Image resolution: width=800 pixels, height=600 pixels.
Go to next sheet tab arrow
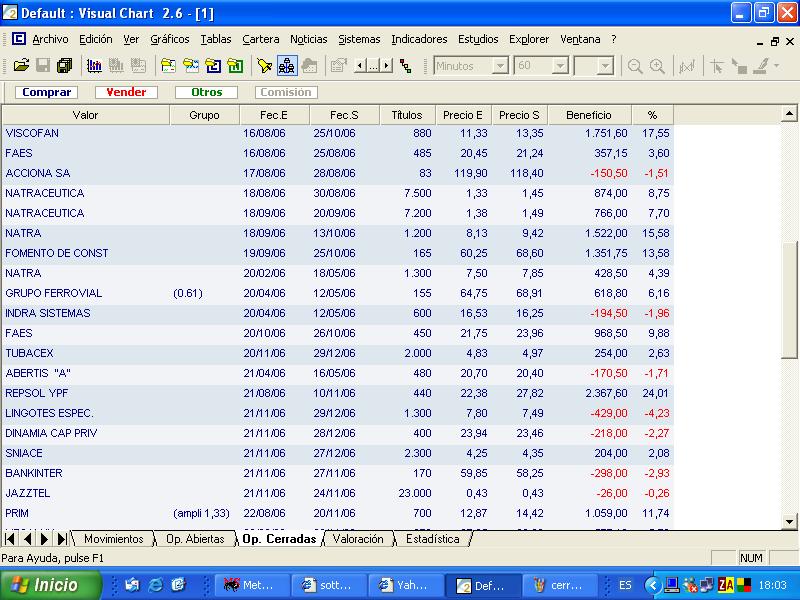[x=44, y=539]
